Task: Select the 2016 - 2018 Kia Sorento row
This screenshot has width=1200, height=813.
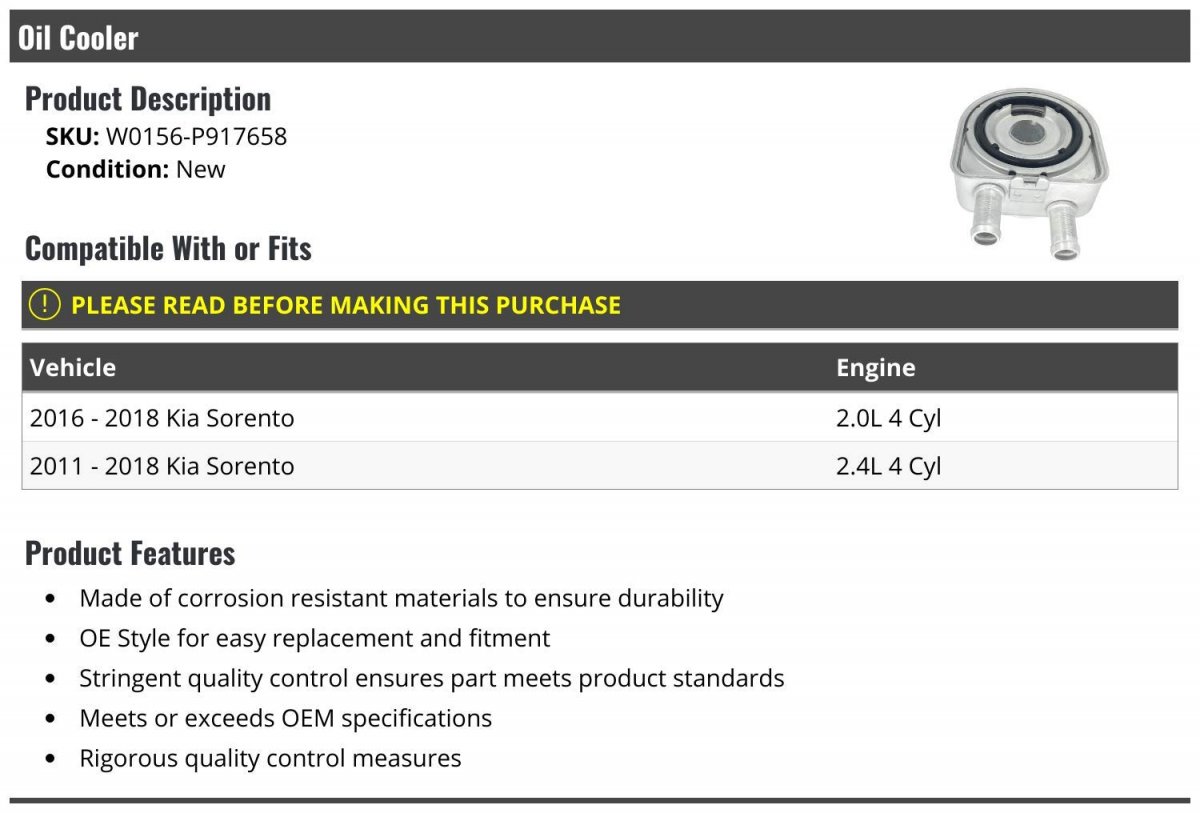Action: 600,417
